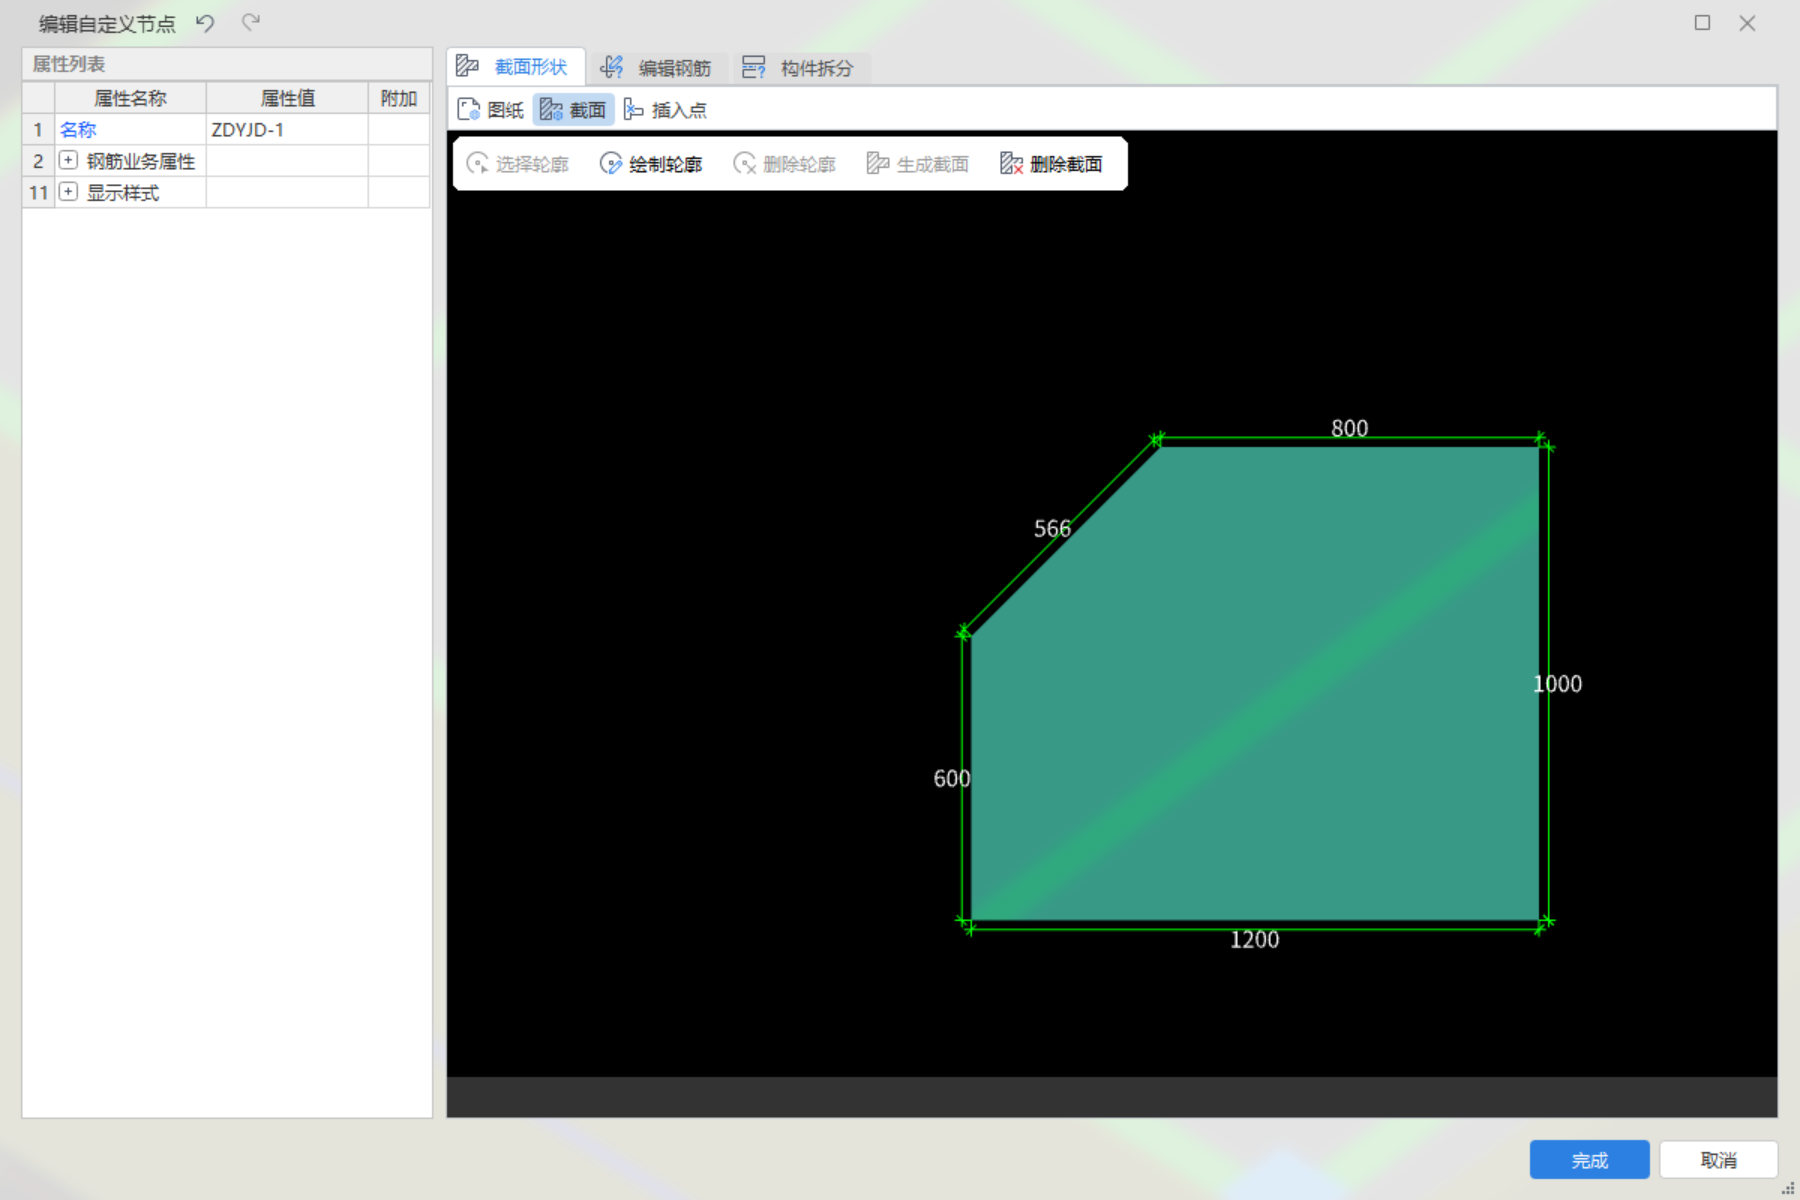The width and height of the screenshot is (1800, 1200).
Task: Edit the ZDYJD-1 name value field
Action: [x=287, y=130]
